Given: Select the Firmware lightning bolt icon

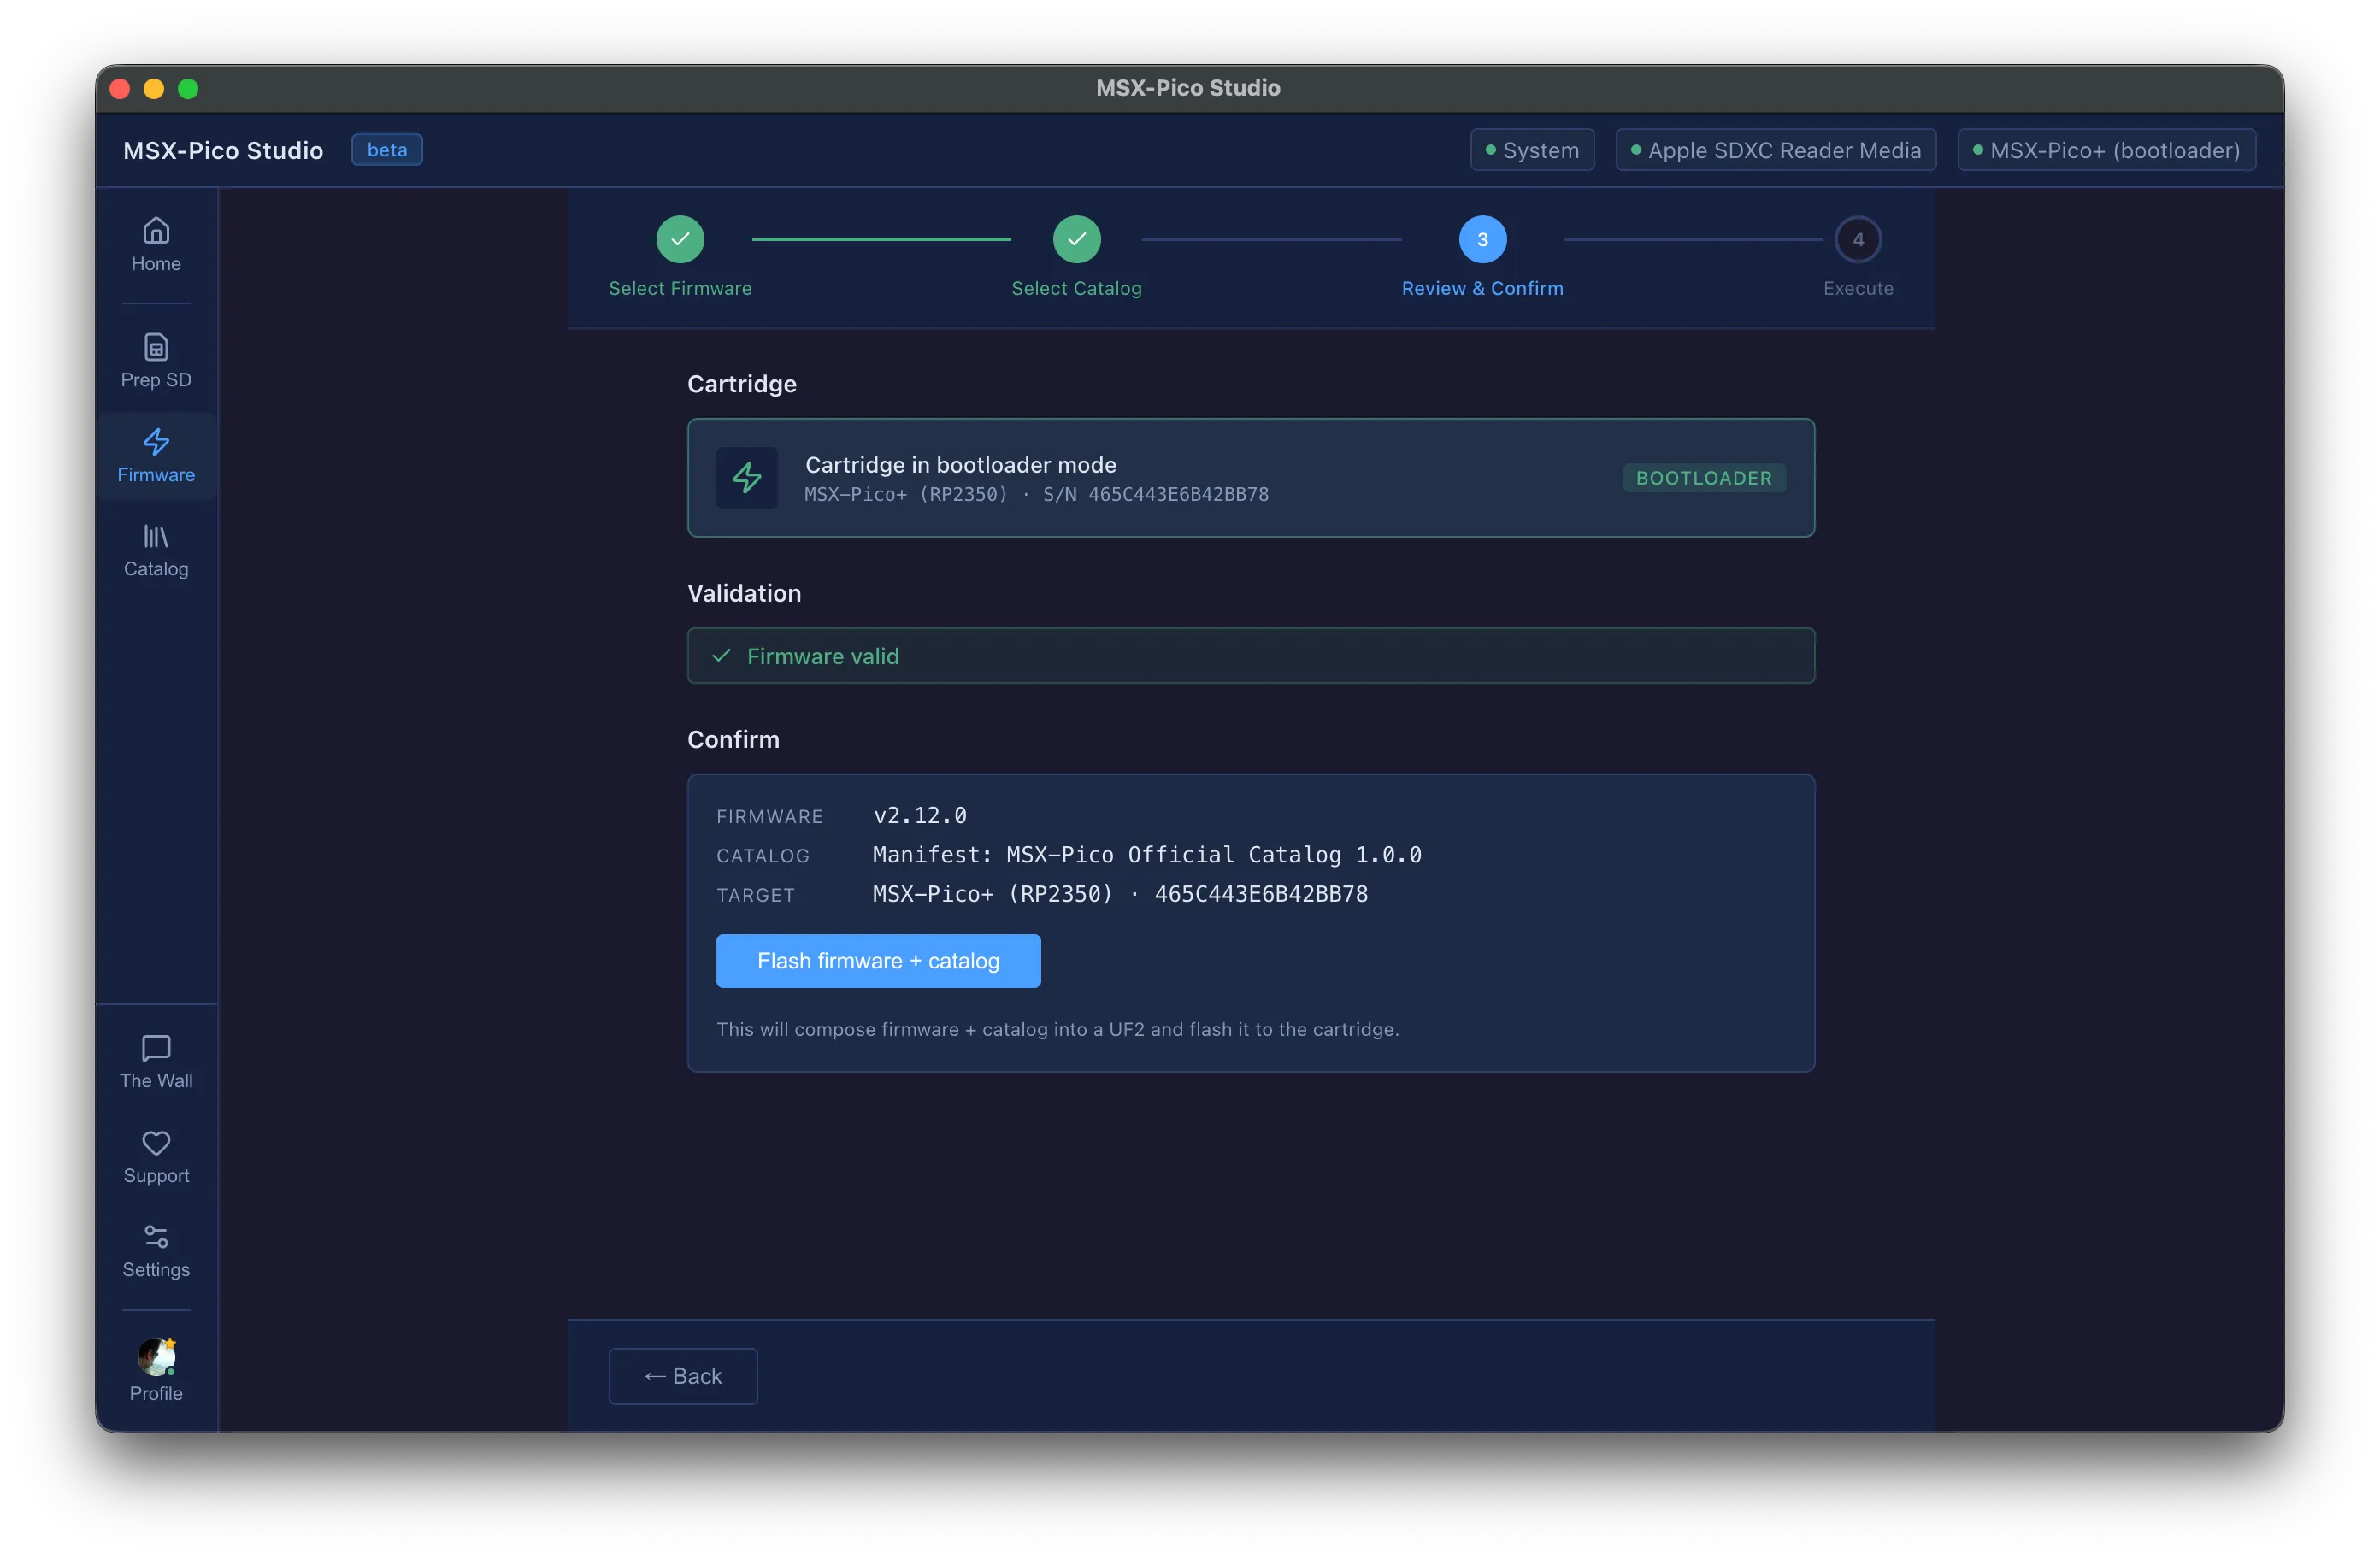Looking at the screenshot, I should point(156,442).
